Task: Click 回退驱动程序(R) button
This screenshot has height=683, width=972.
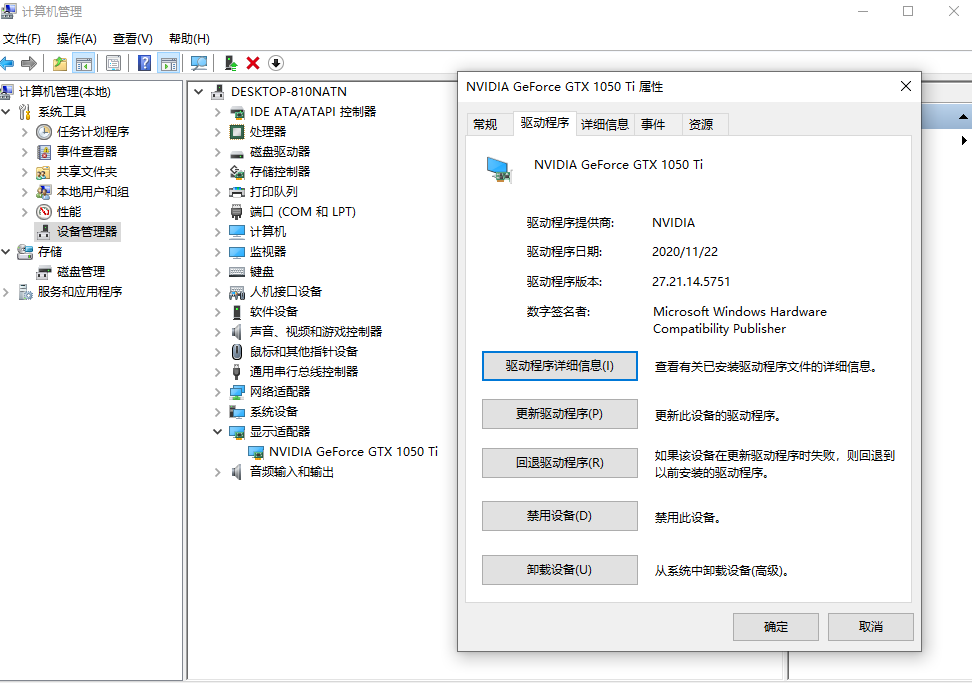Action: tap(560, 463)
